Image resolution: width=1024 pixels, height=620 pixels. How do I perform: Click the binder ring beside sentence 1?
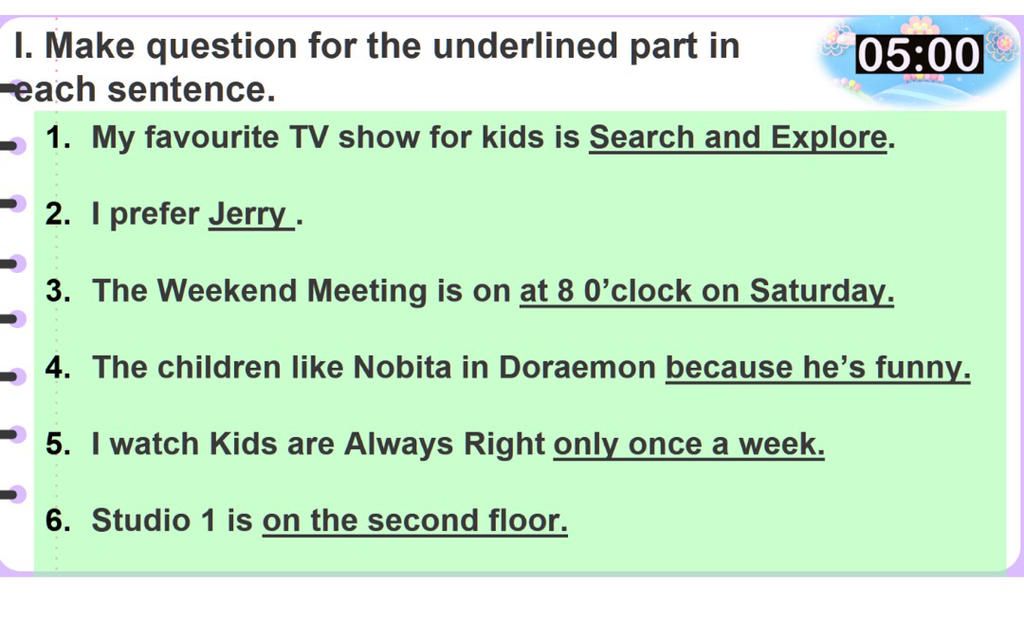click(14, 146)
